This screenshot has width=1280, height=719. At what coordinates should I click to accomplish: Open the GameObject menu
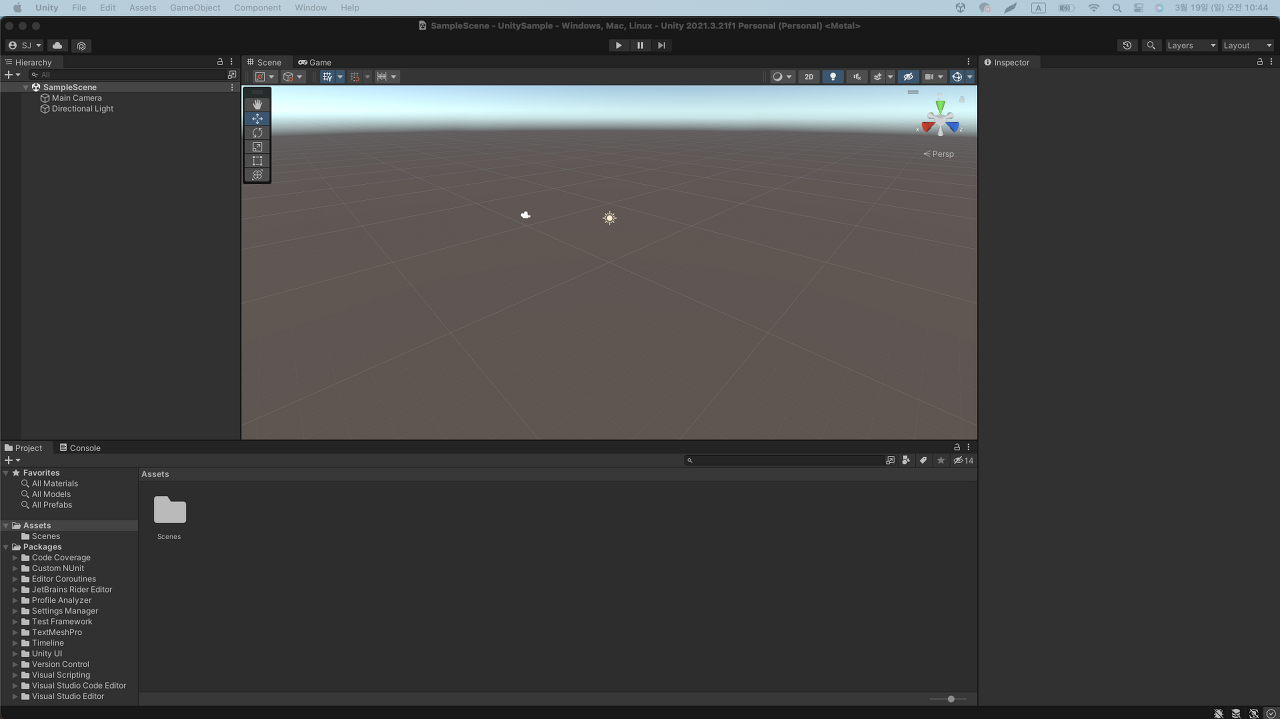195,7
